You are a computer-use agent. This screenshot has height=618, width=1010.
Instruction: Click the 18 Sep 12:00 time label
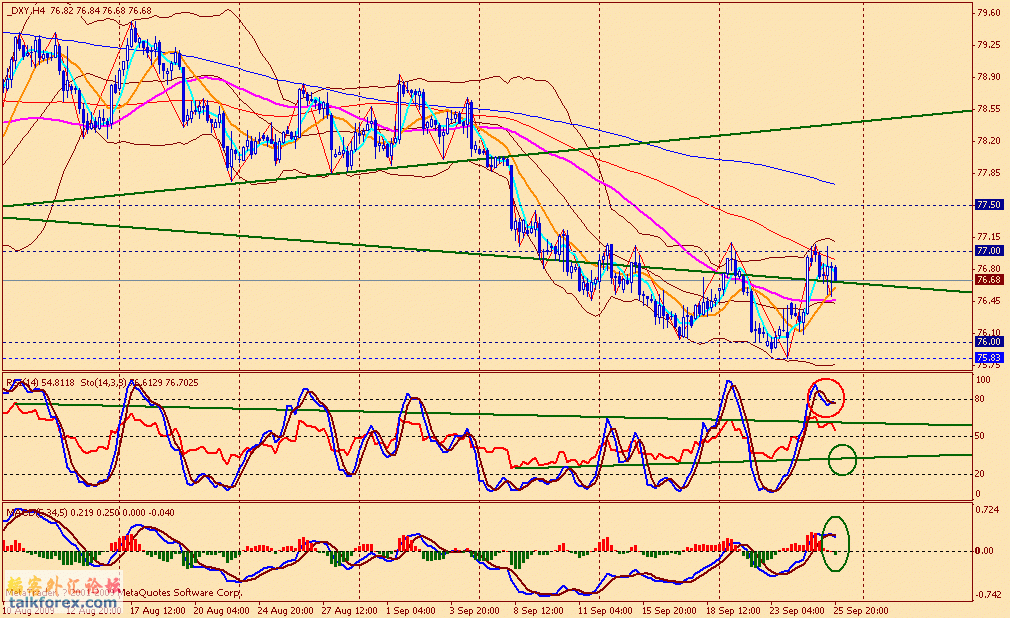tap(733, 610)
